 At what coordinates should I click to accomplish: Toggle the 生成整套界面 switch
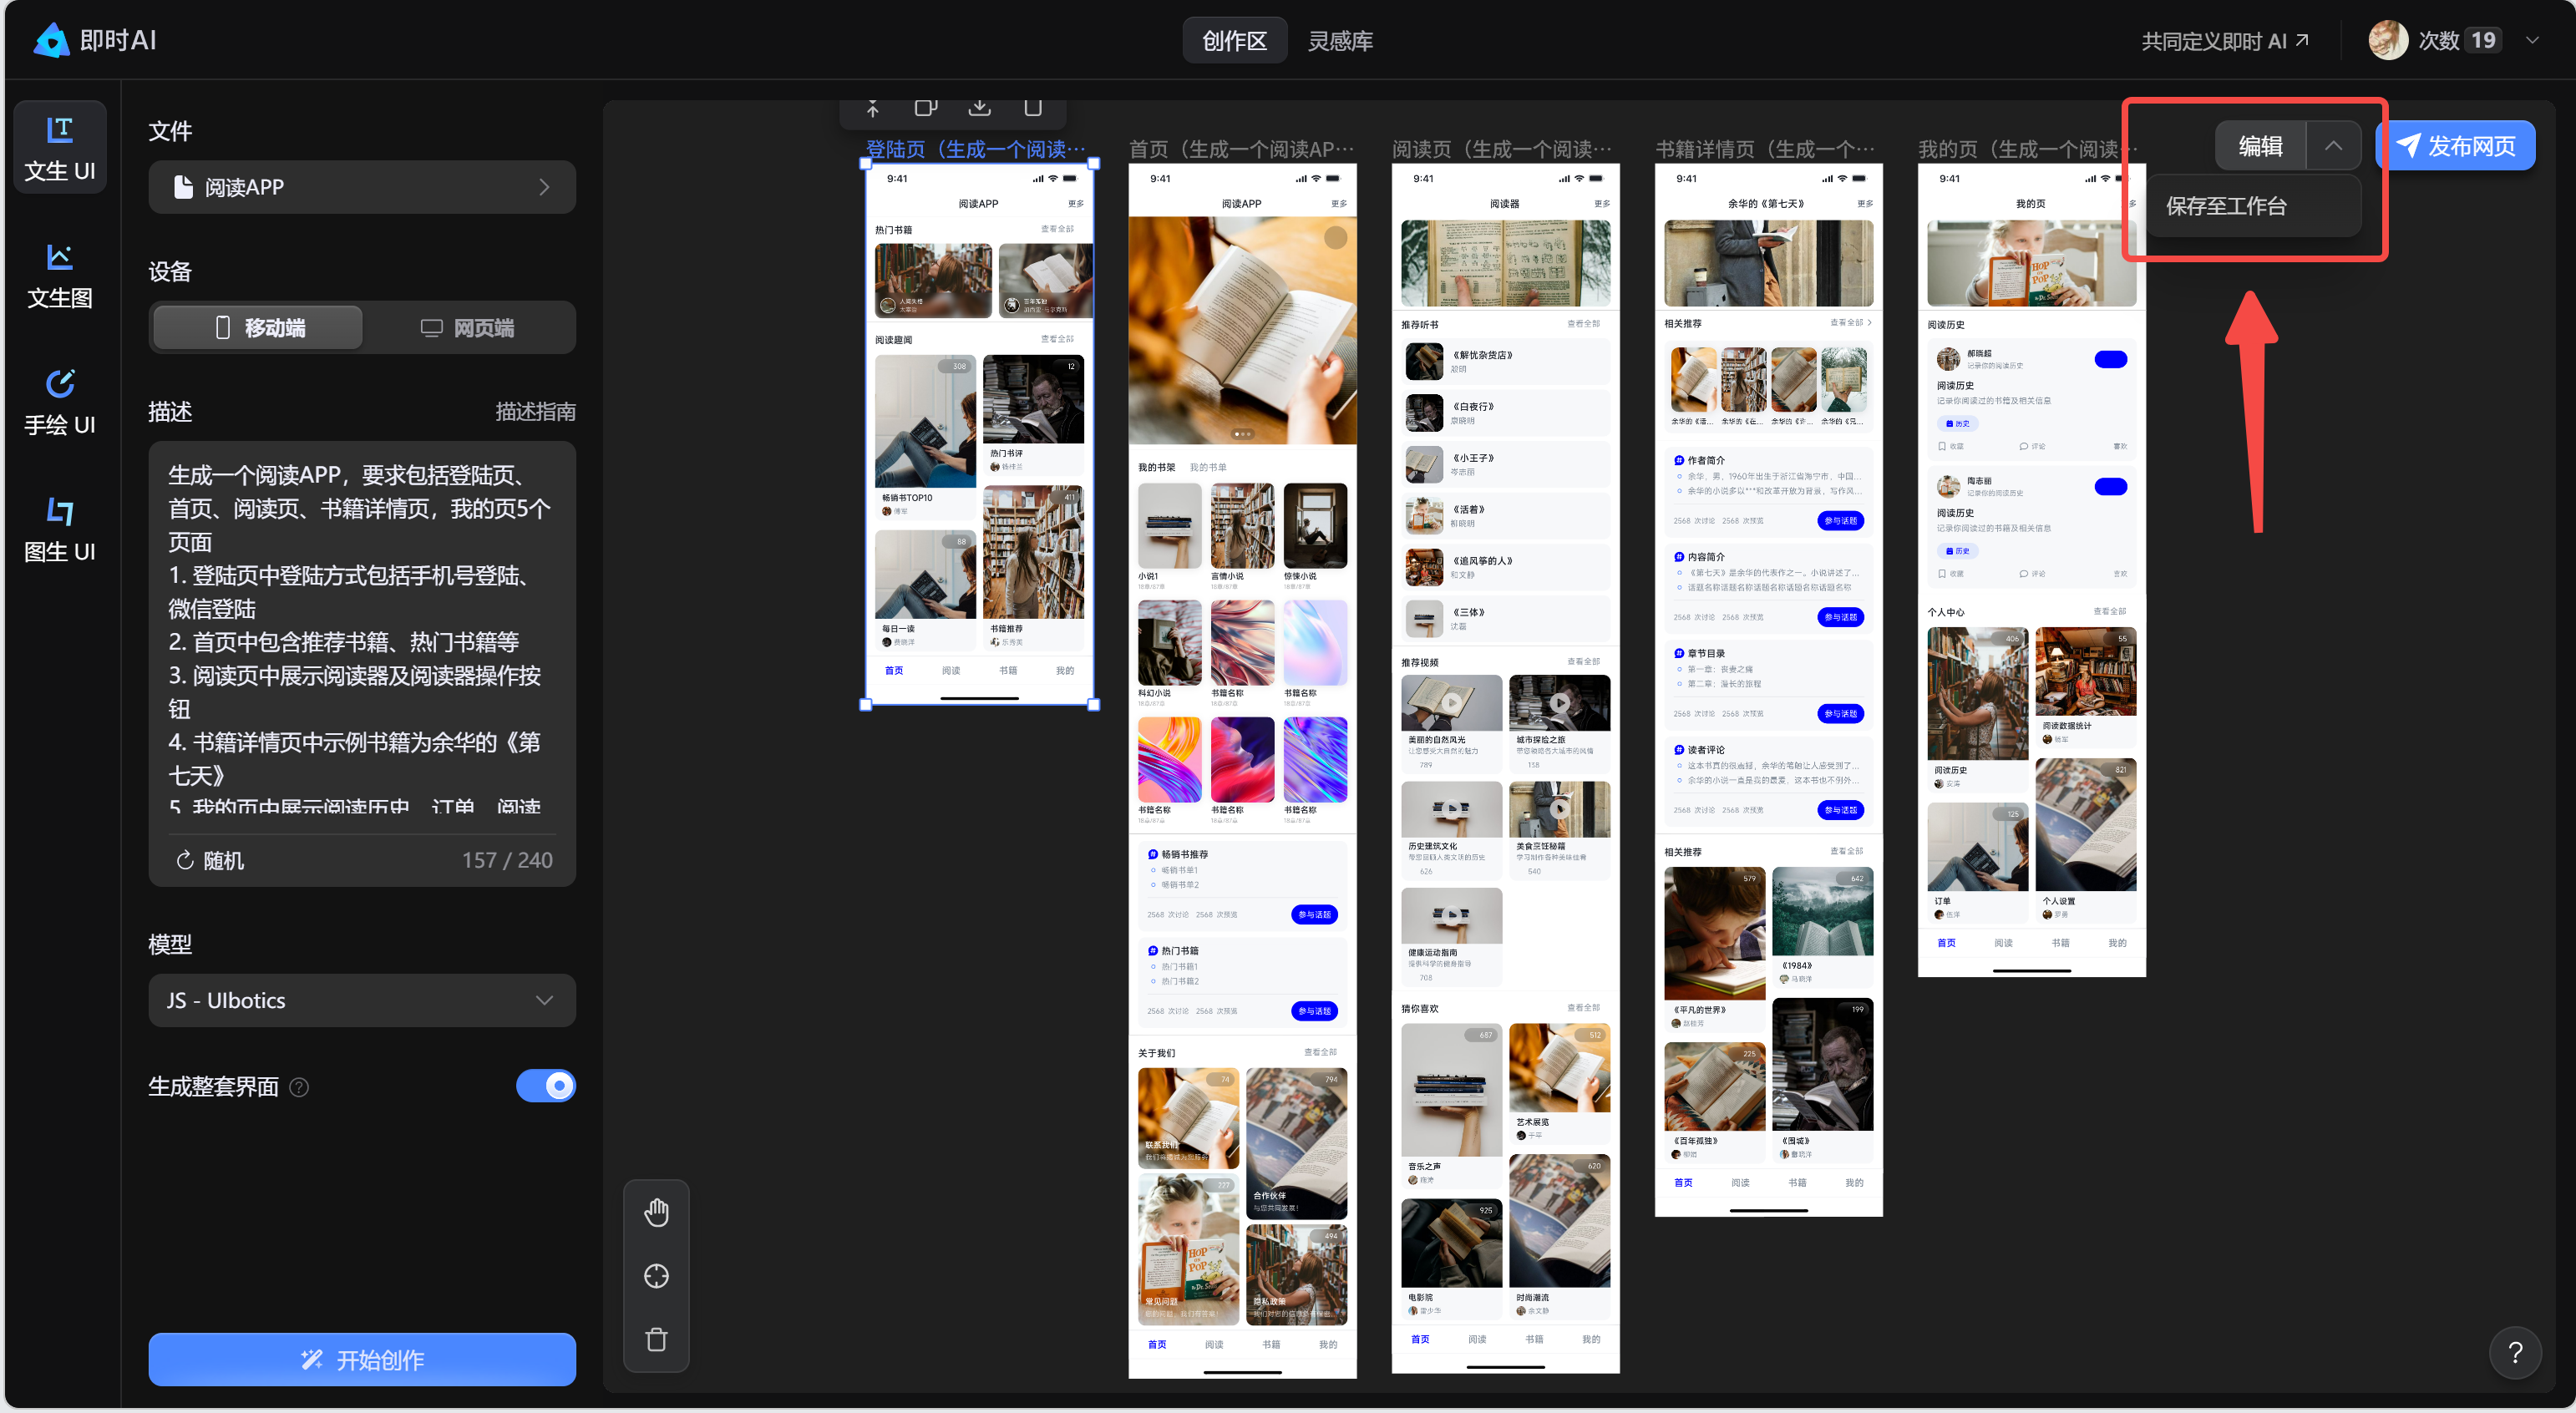(x=546, y=1086)
